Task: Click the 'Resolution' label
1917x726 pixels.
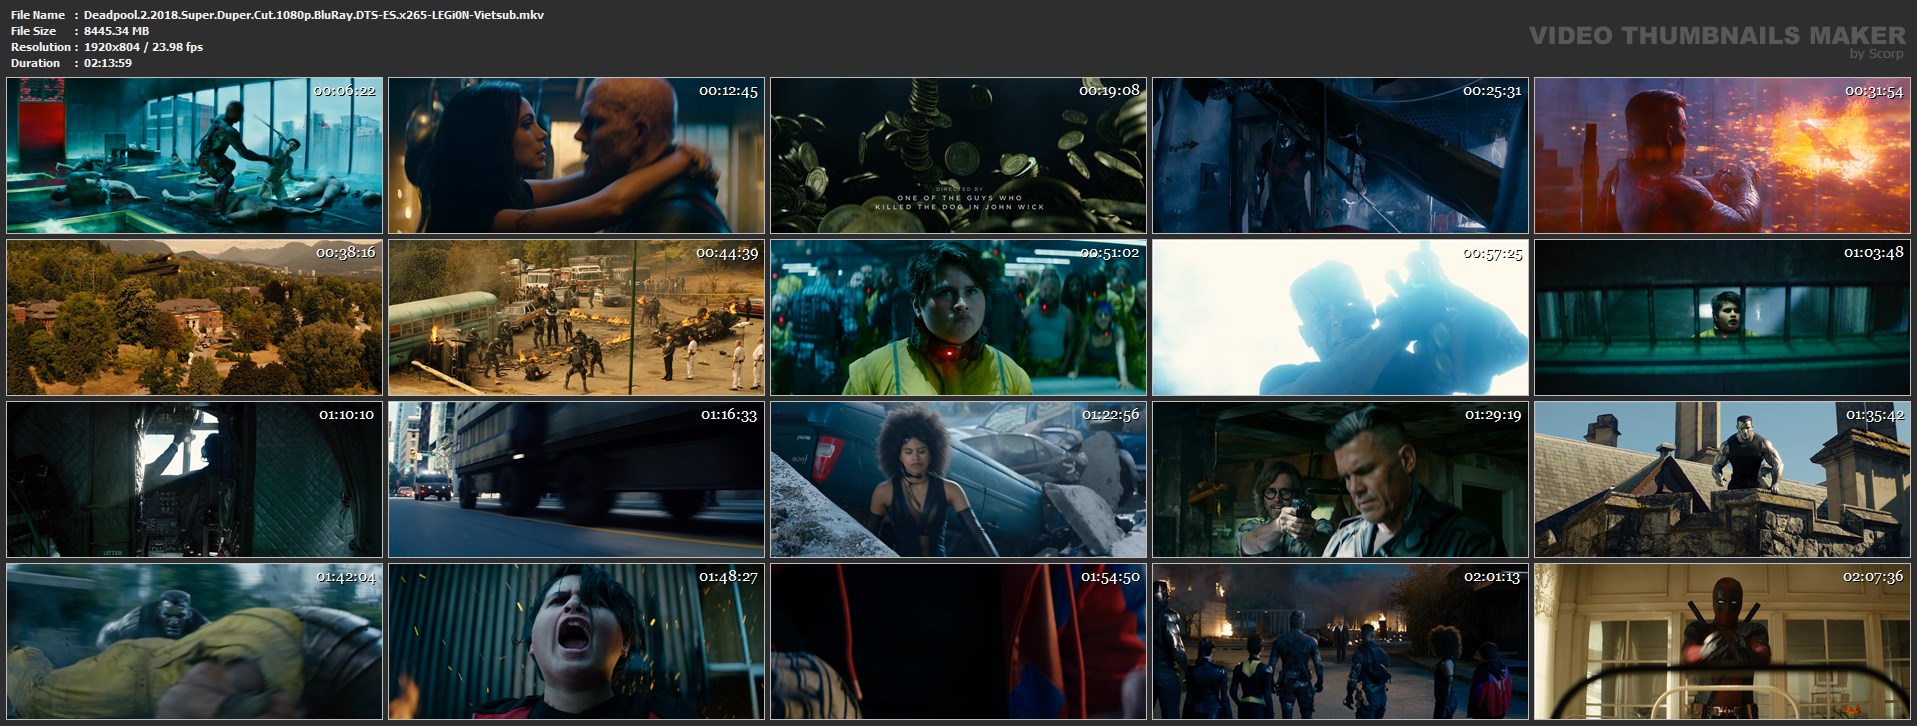Action: click(41, 47)
